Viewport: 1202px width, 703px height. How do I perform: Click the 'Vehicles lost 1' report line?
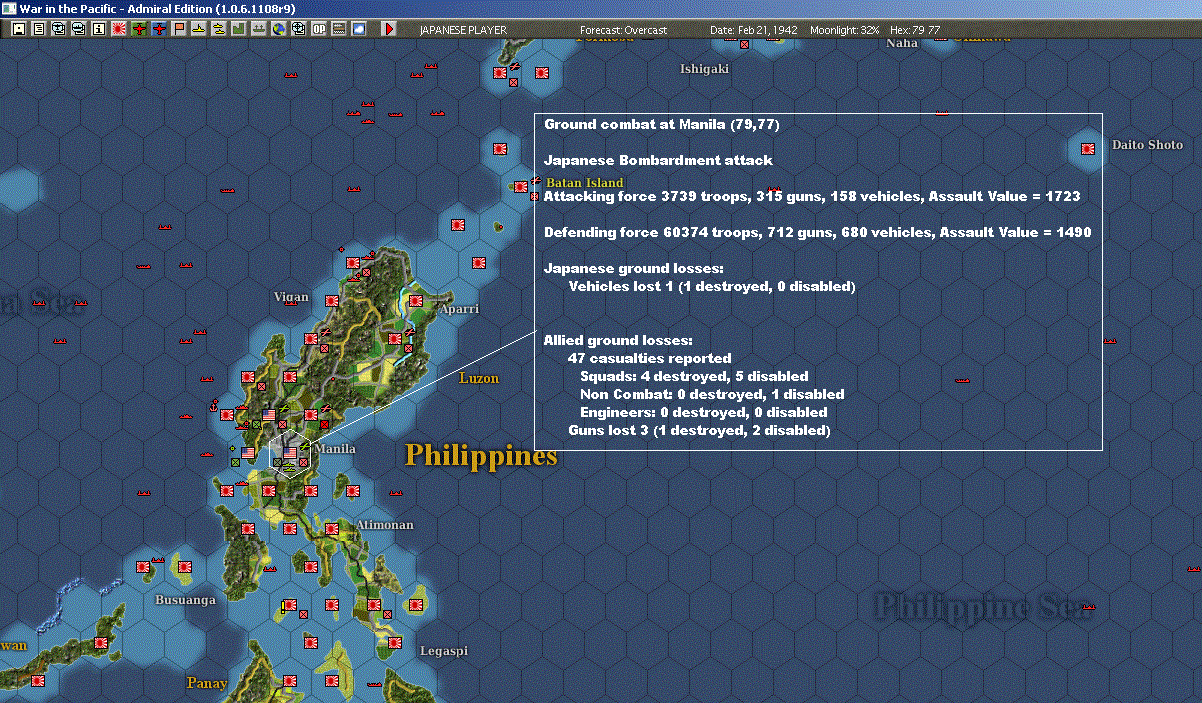tap(712, 286)
